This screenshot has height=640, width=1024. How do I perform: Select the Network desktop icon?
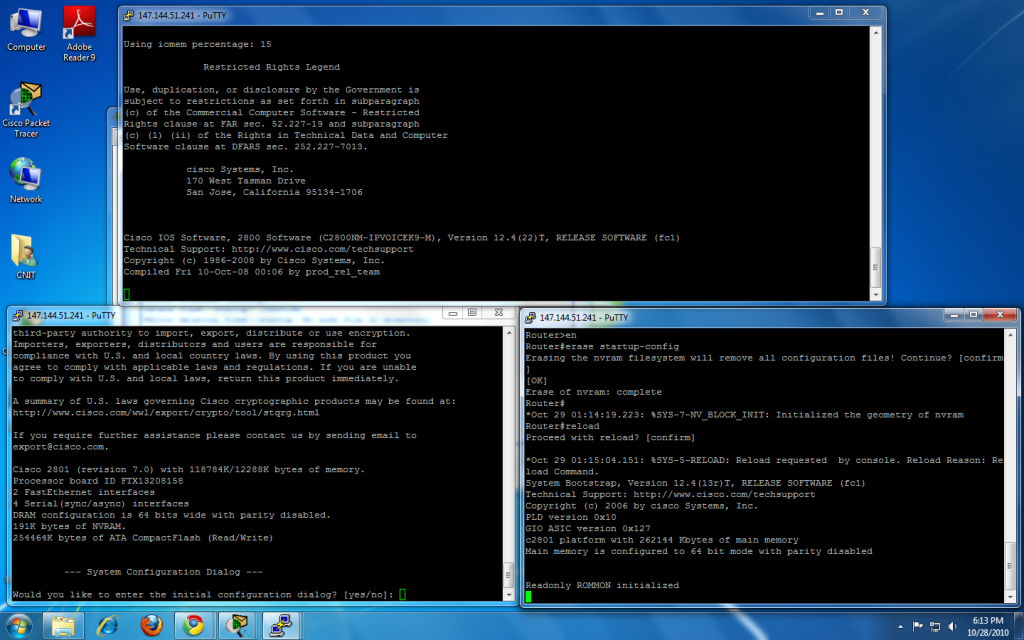(26, 178)
